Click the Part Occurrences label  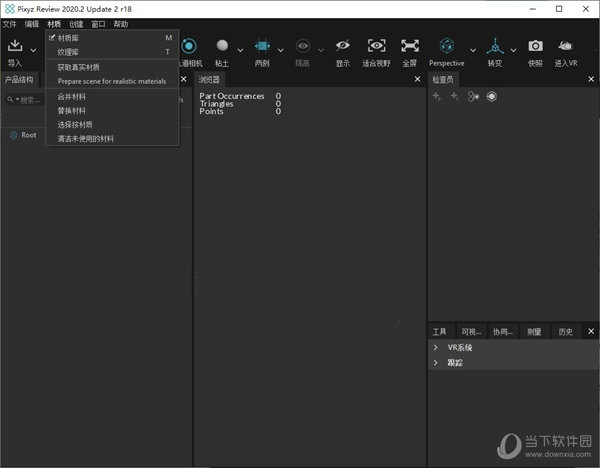[x=232, y=96]
